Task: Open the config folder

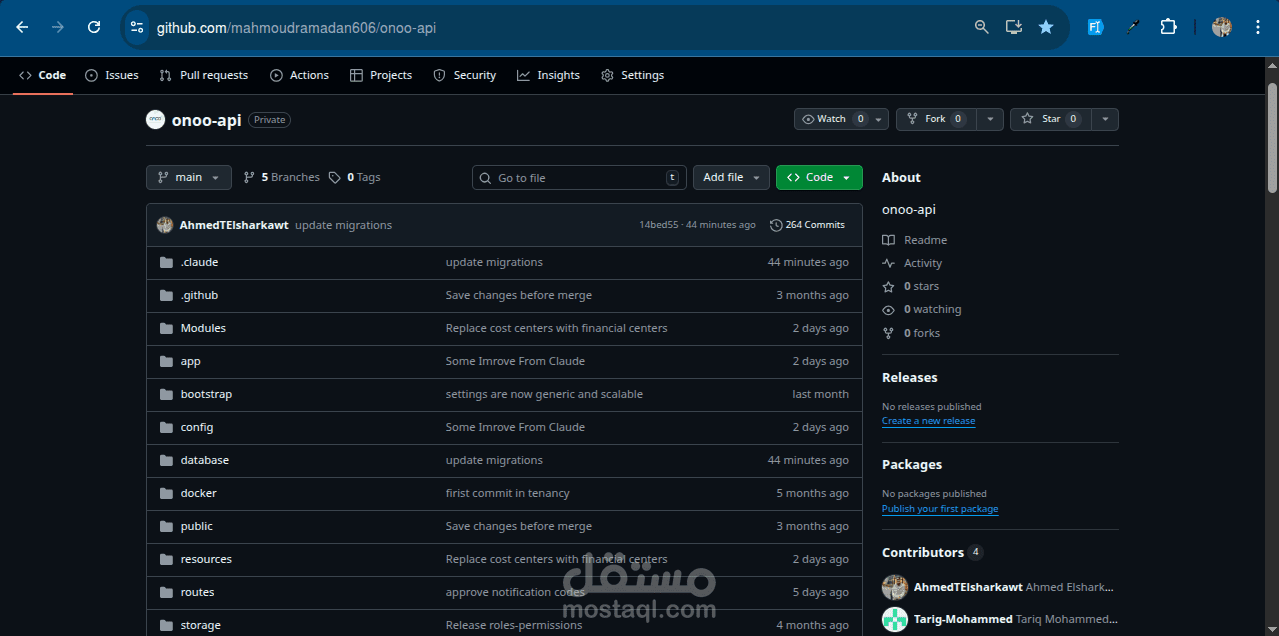Action: pos(197,427)
